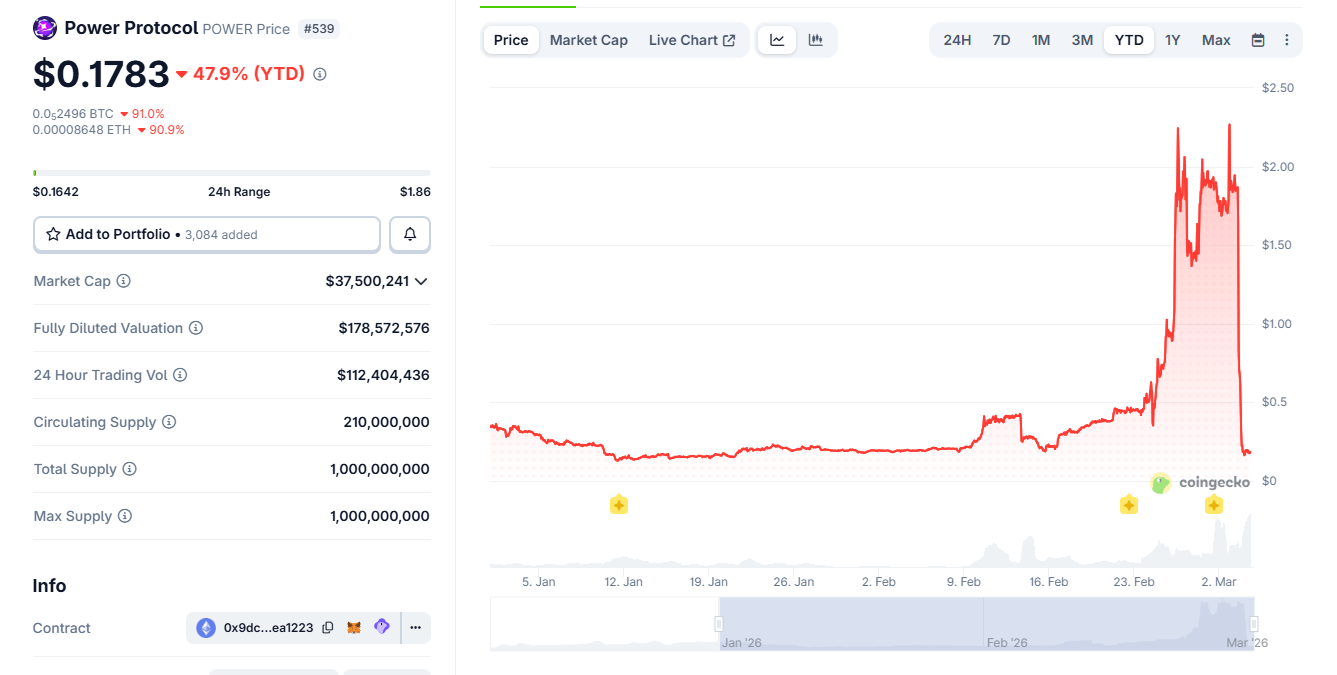Open Max Supply info icon
Image resolution: width=1337 pixels, height=675 pixels.
pyautogui.click(x=124, y=516)
